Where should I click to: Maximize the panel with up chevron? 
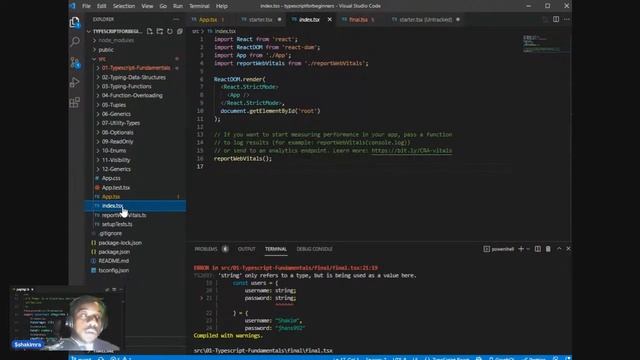point(559,249)
